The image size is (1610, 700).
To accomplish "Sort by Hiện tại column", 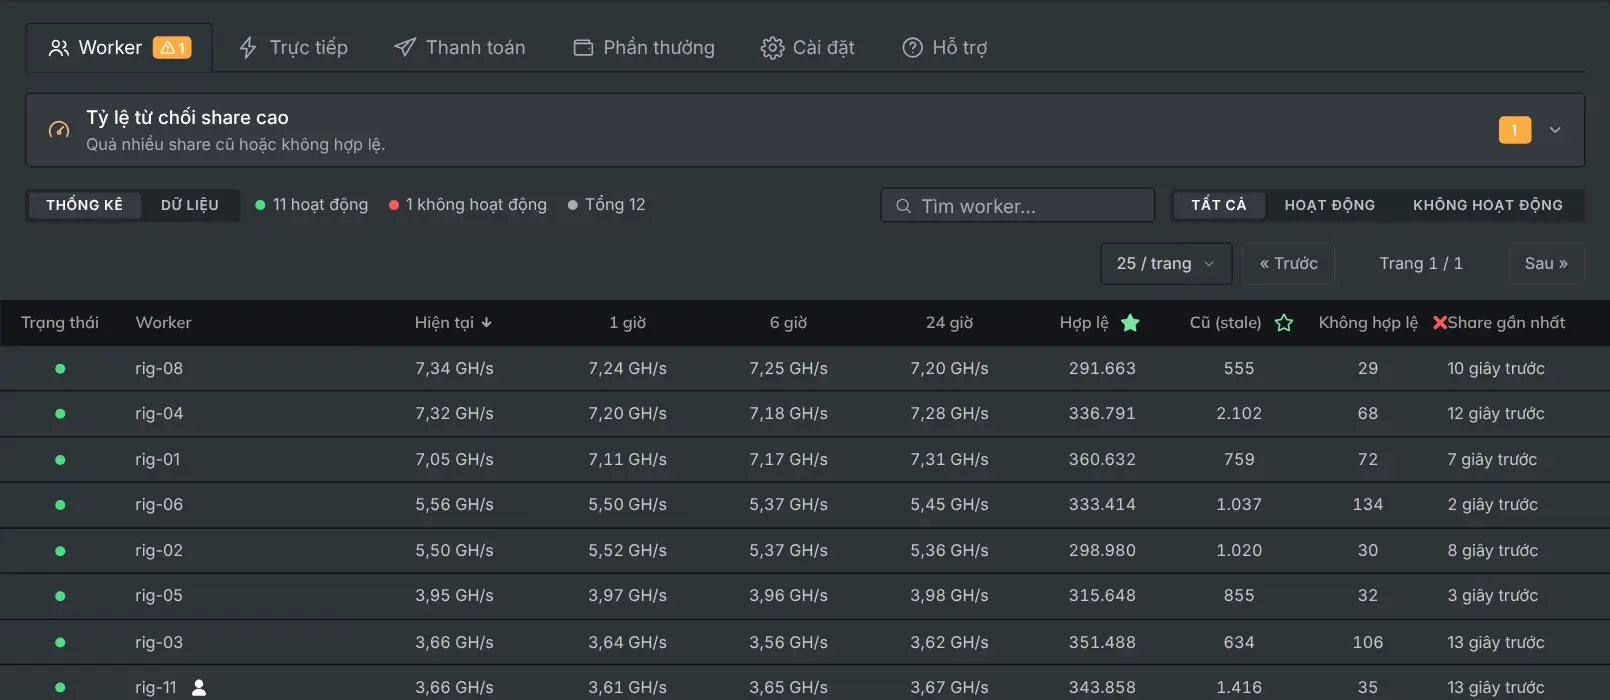I will (x=454, y=323).
